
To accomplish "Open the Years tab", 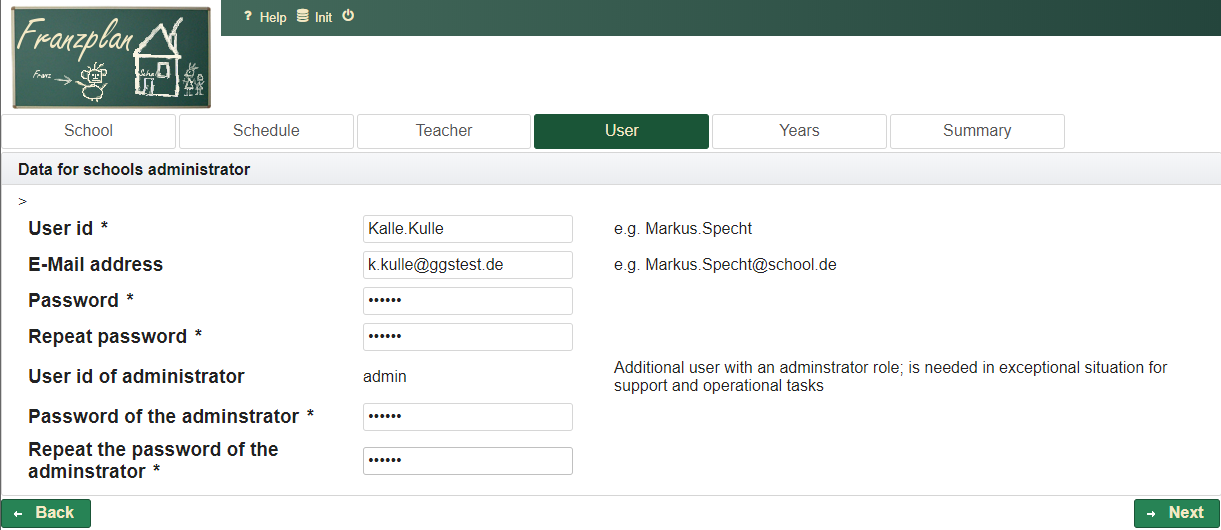I will pyautogui.click(x=799, y=131).
